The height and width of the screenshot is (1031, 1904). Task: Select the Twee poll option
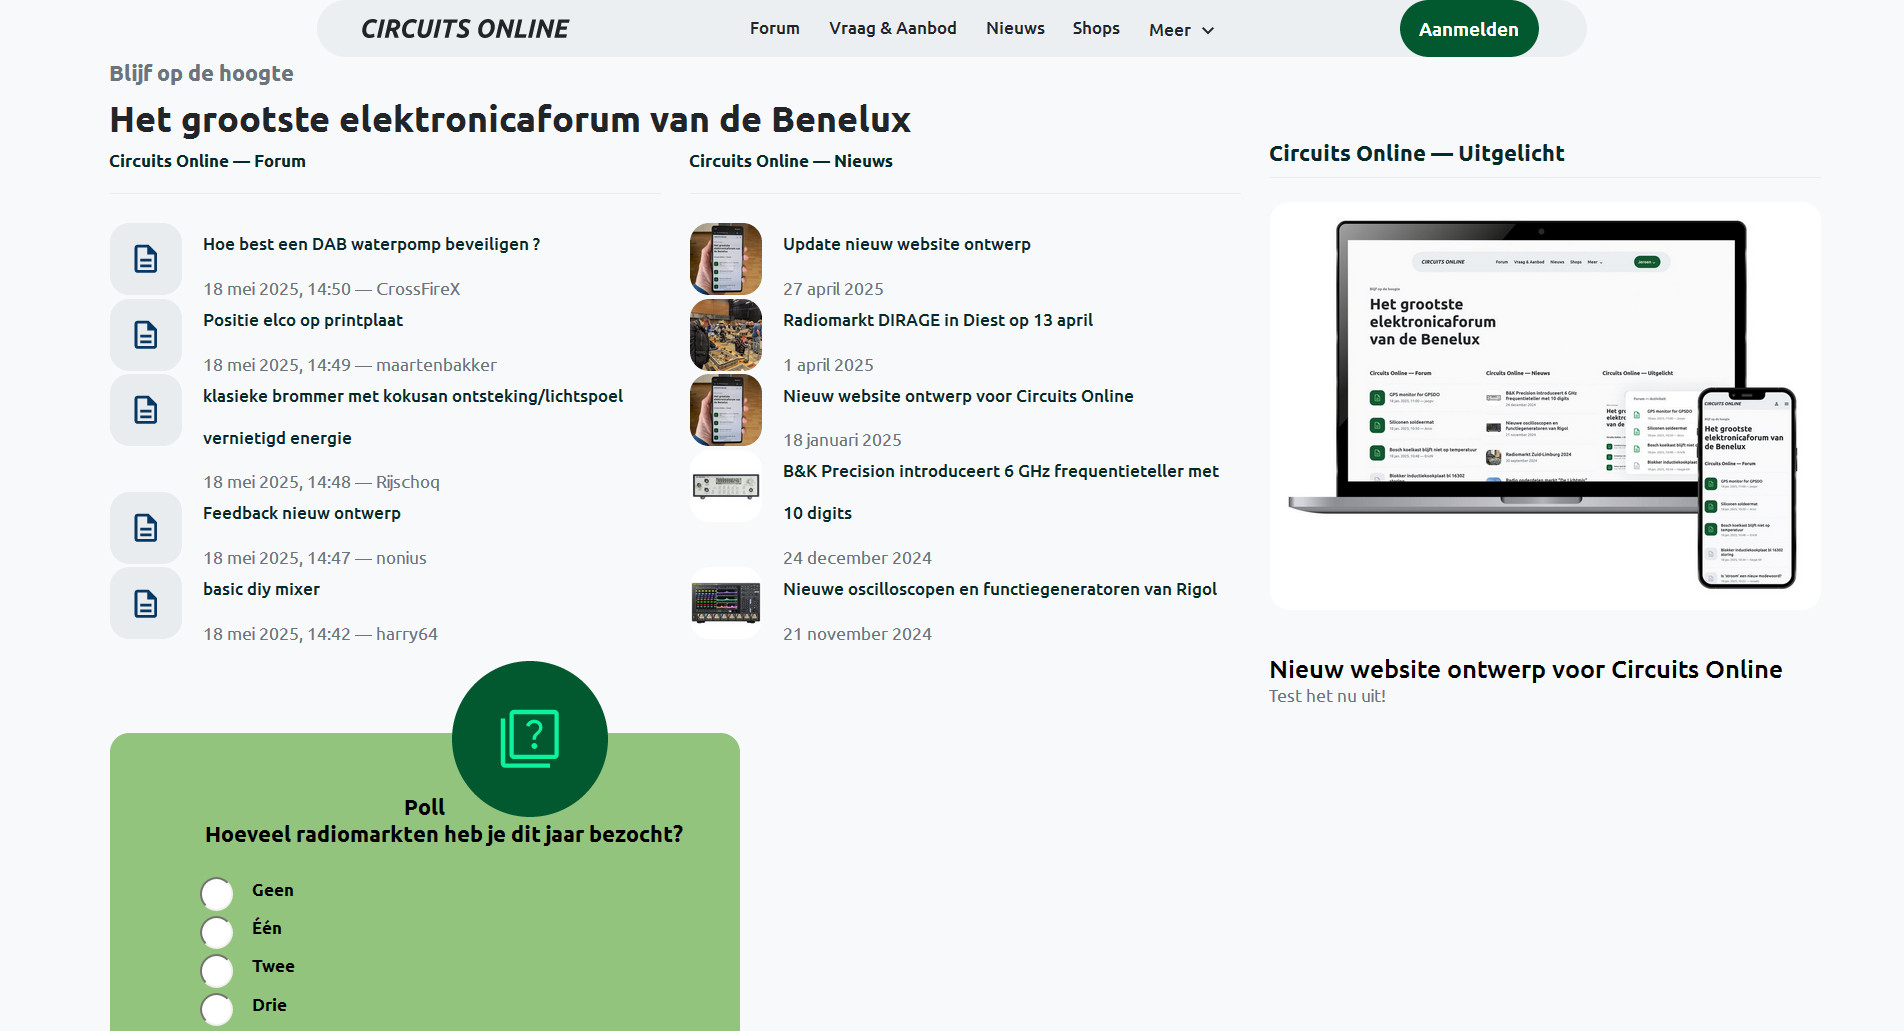pyautogui.click(x=217, y=970)
